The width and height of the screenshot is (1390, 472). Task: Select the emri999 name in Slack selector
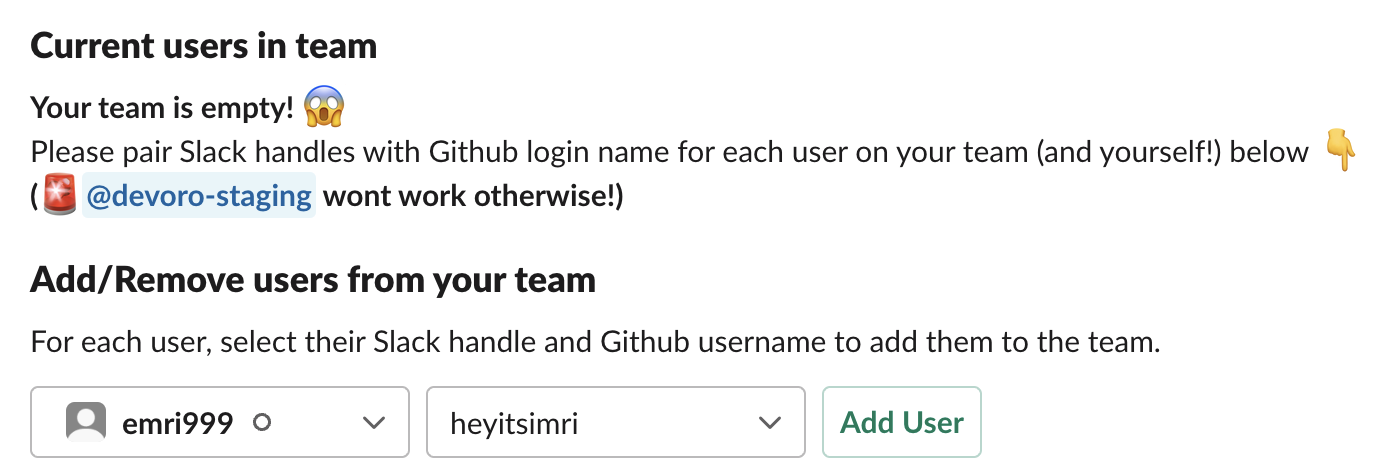(x=177, y=423)
